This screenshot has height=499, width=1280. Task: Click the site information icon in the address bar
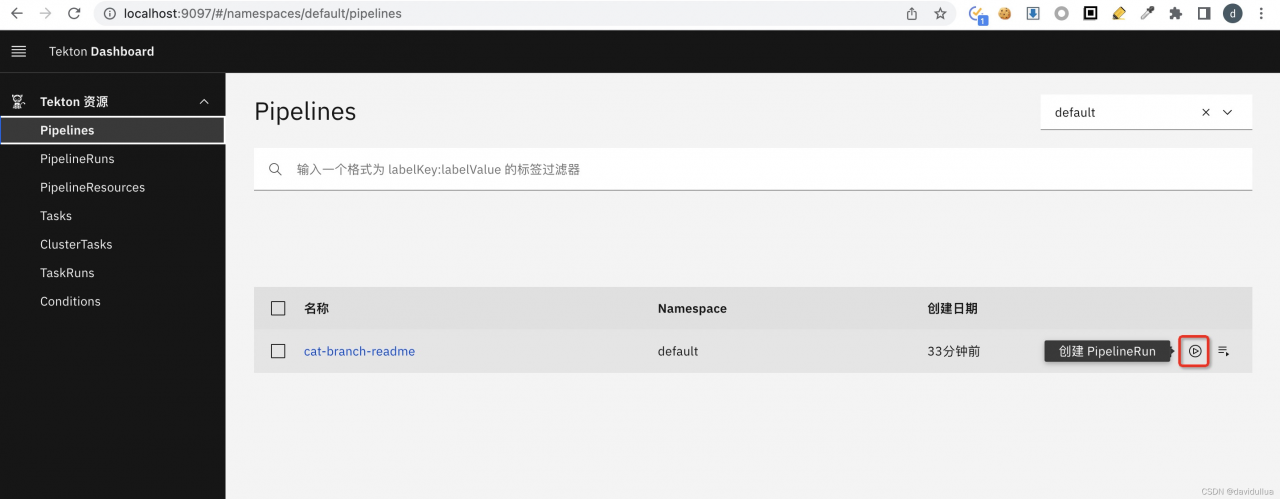(x=110, y=14)
